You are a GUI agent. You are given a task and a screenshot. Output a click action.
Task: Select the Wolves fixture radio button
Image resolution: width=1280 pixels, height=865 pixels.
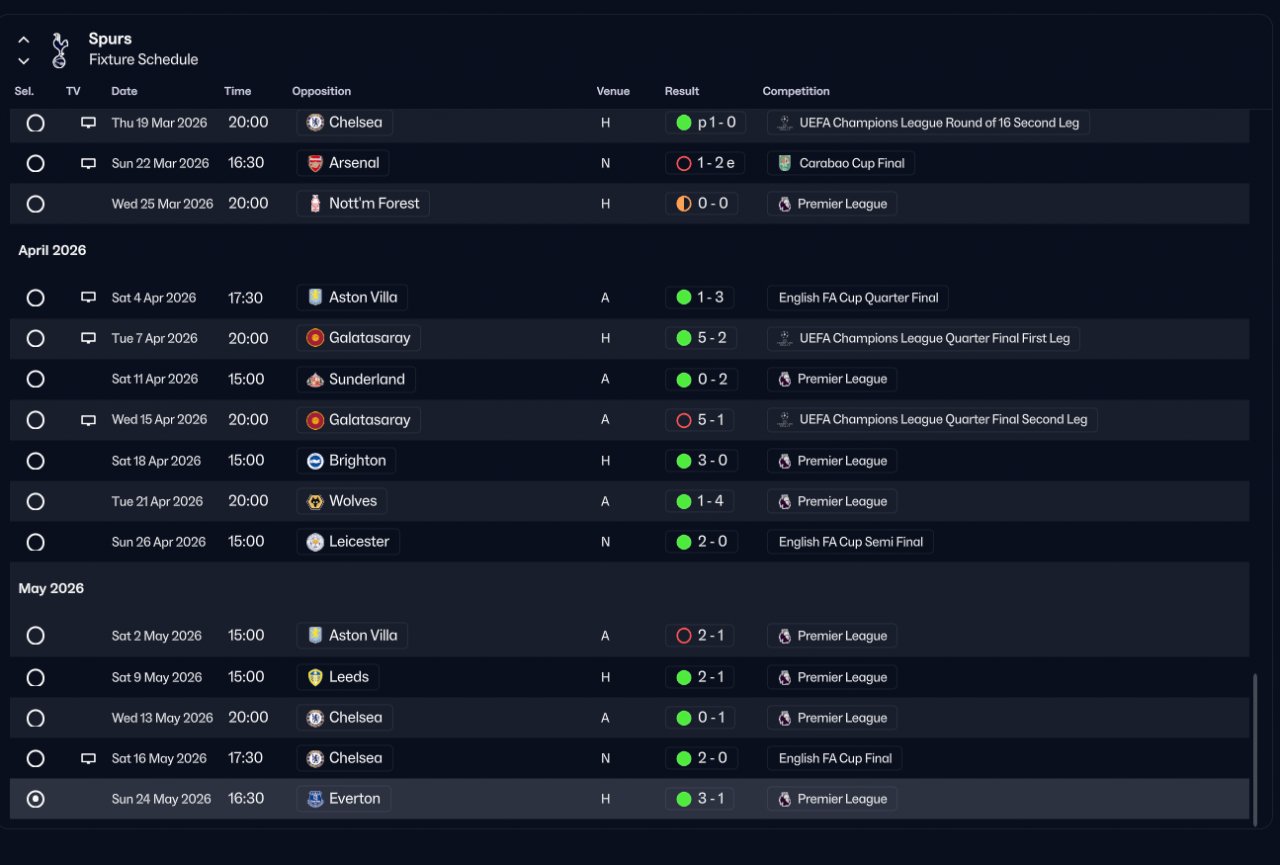pyautogui.click(x=35, y=501)
